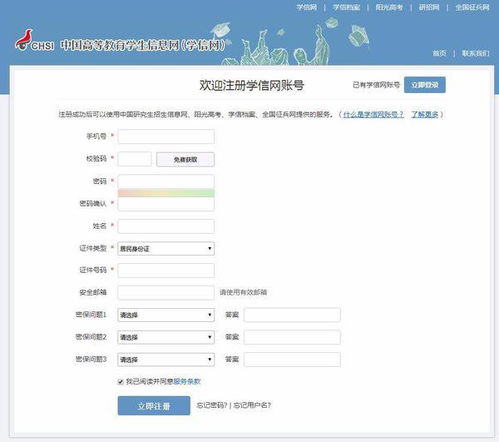The image size is (499, 442).
Task: Go to the 首页 home link
Action: coord(439,53)
